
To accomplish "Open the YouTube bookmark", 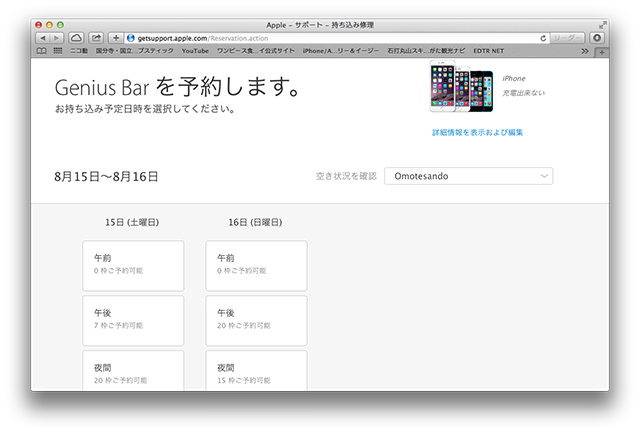I will click(x=195, y=51).
